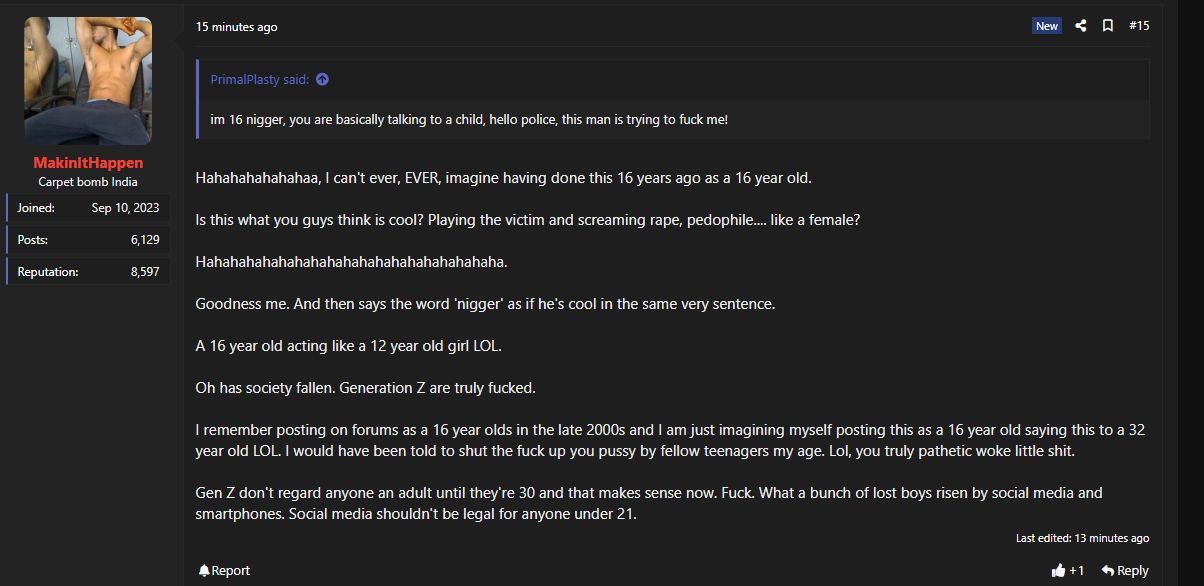
Task: Click the blue New badge
Action: pos(1047,26)
